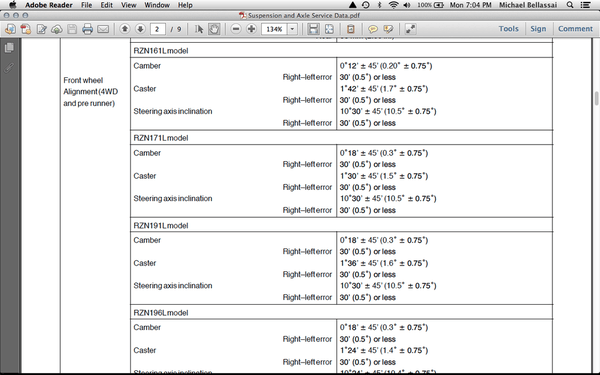
Task: Toggle scrolling fit-width page mode
Action: 313,29
